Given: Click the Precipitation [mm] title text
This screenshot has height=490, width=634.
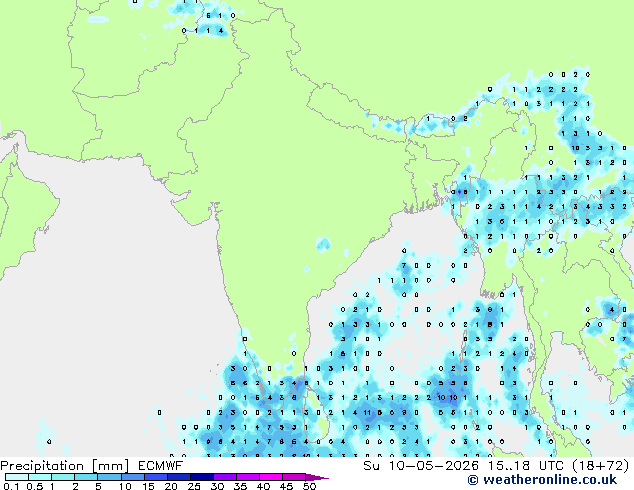Looking at the screenshot, I should pyautogui.click(x=65, y=466).
